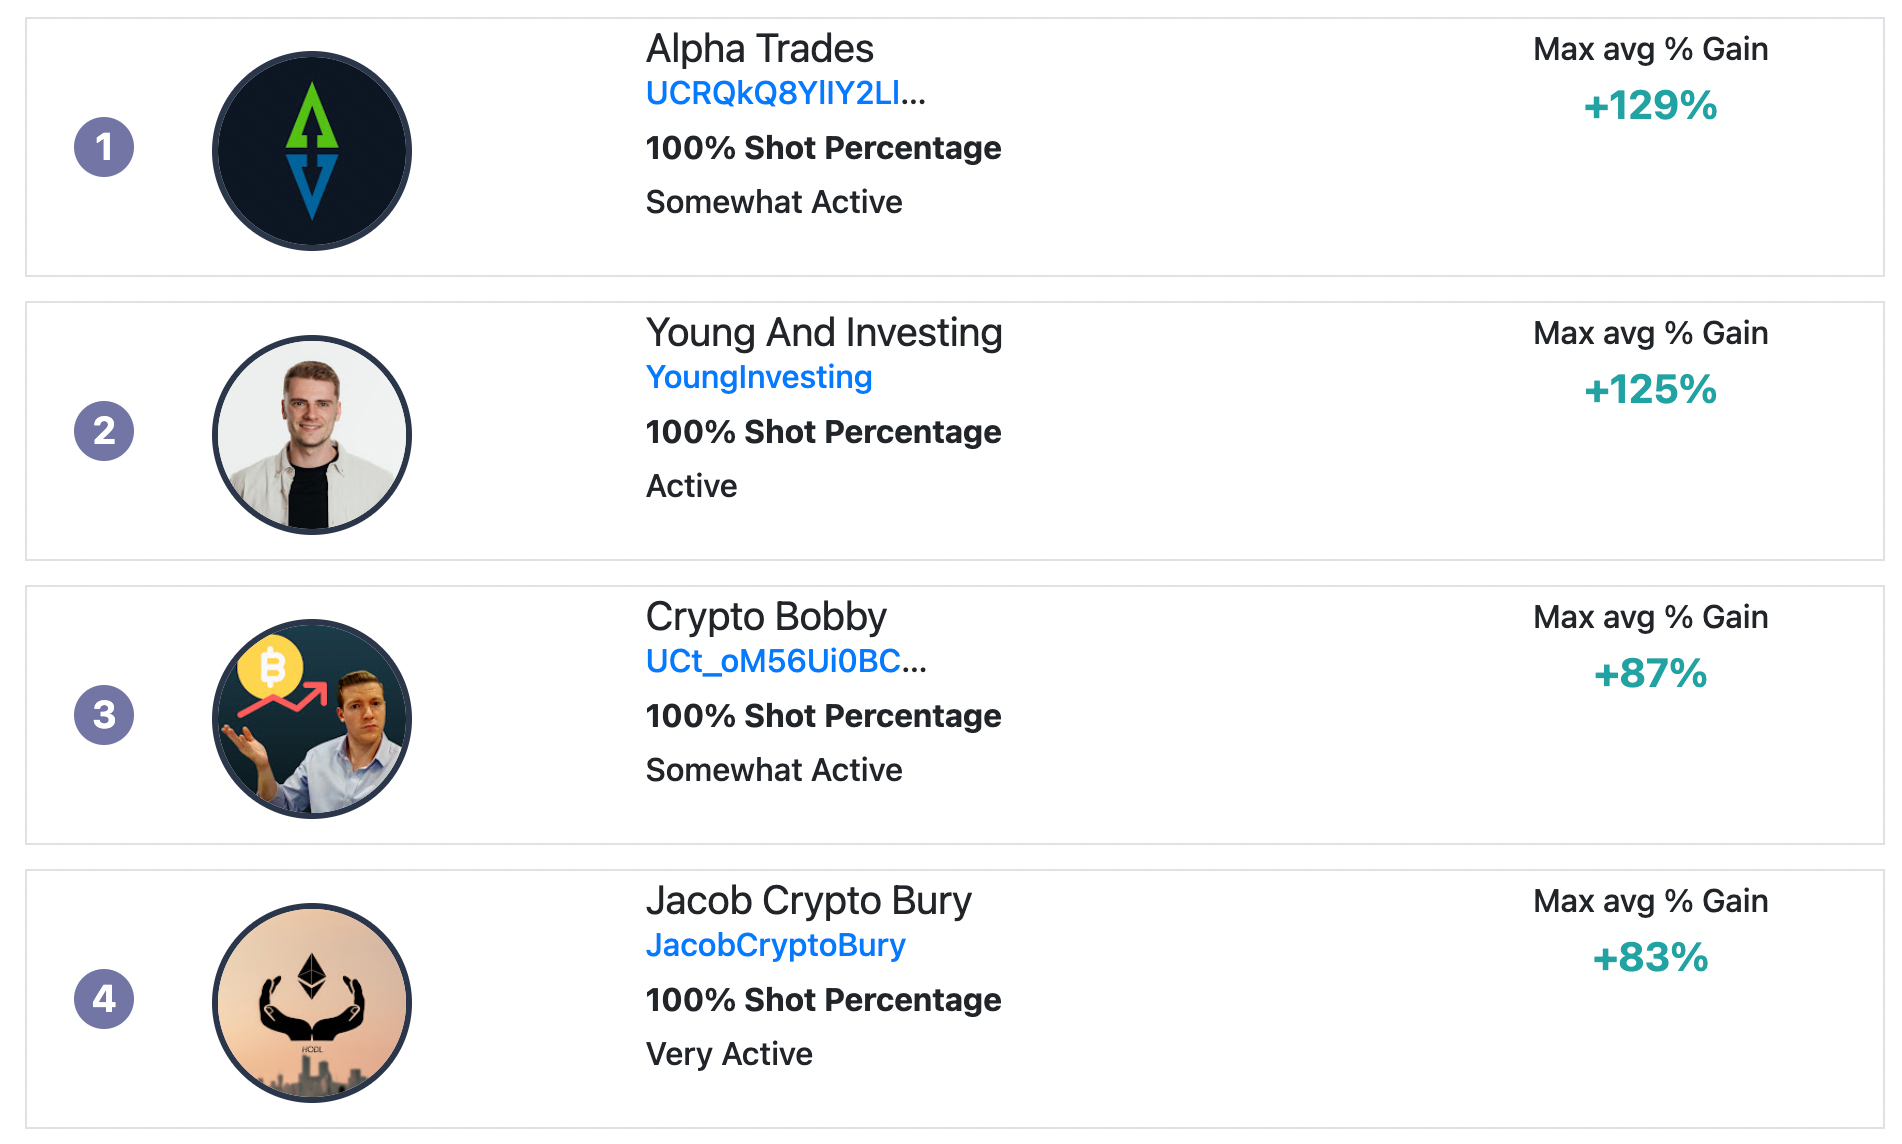
Task: Click the Alpha Trades title
Action: (760, 49)
